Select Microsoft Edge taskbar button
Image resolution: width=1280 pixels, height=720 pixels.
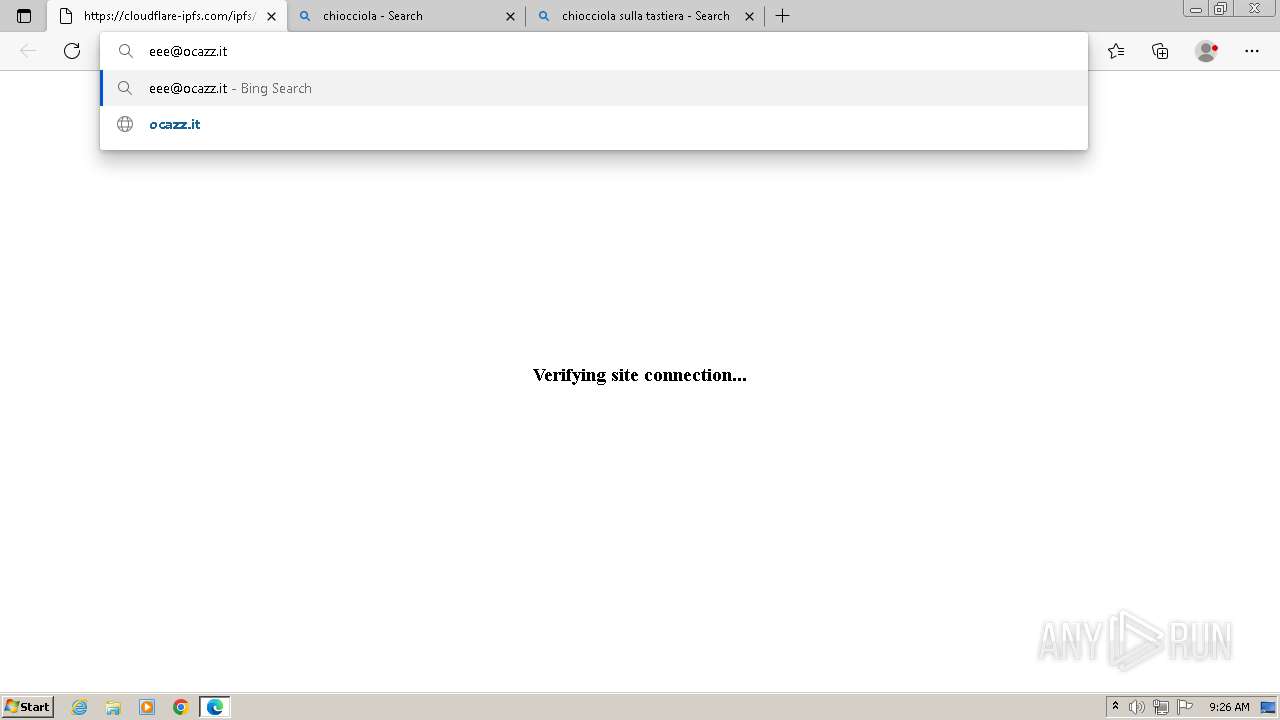pos(215,707)
